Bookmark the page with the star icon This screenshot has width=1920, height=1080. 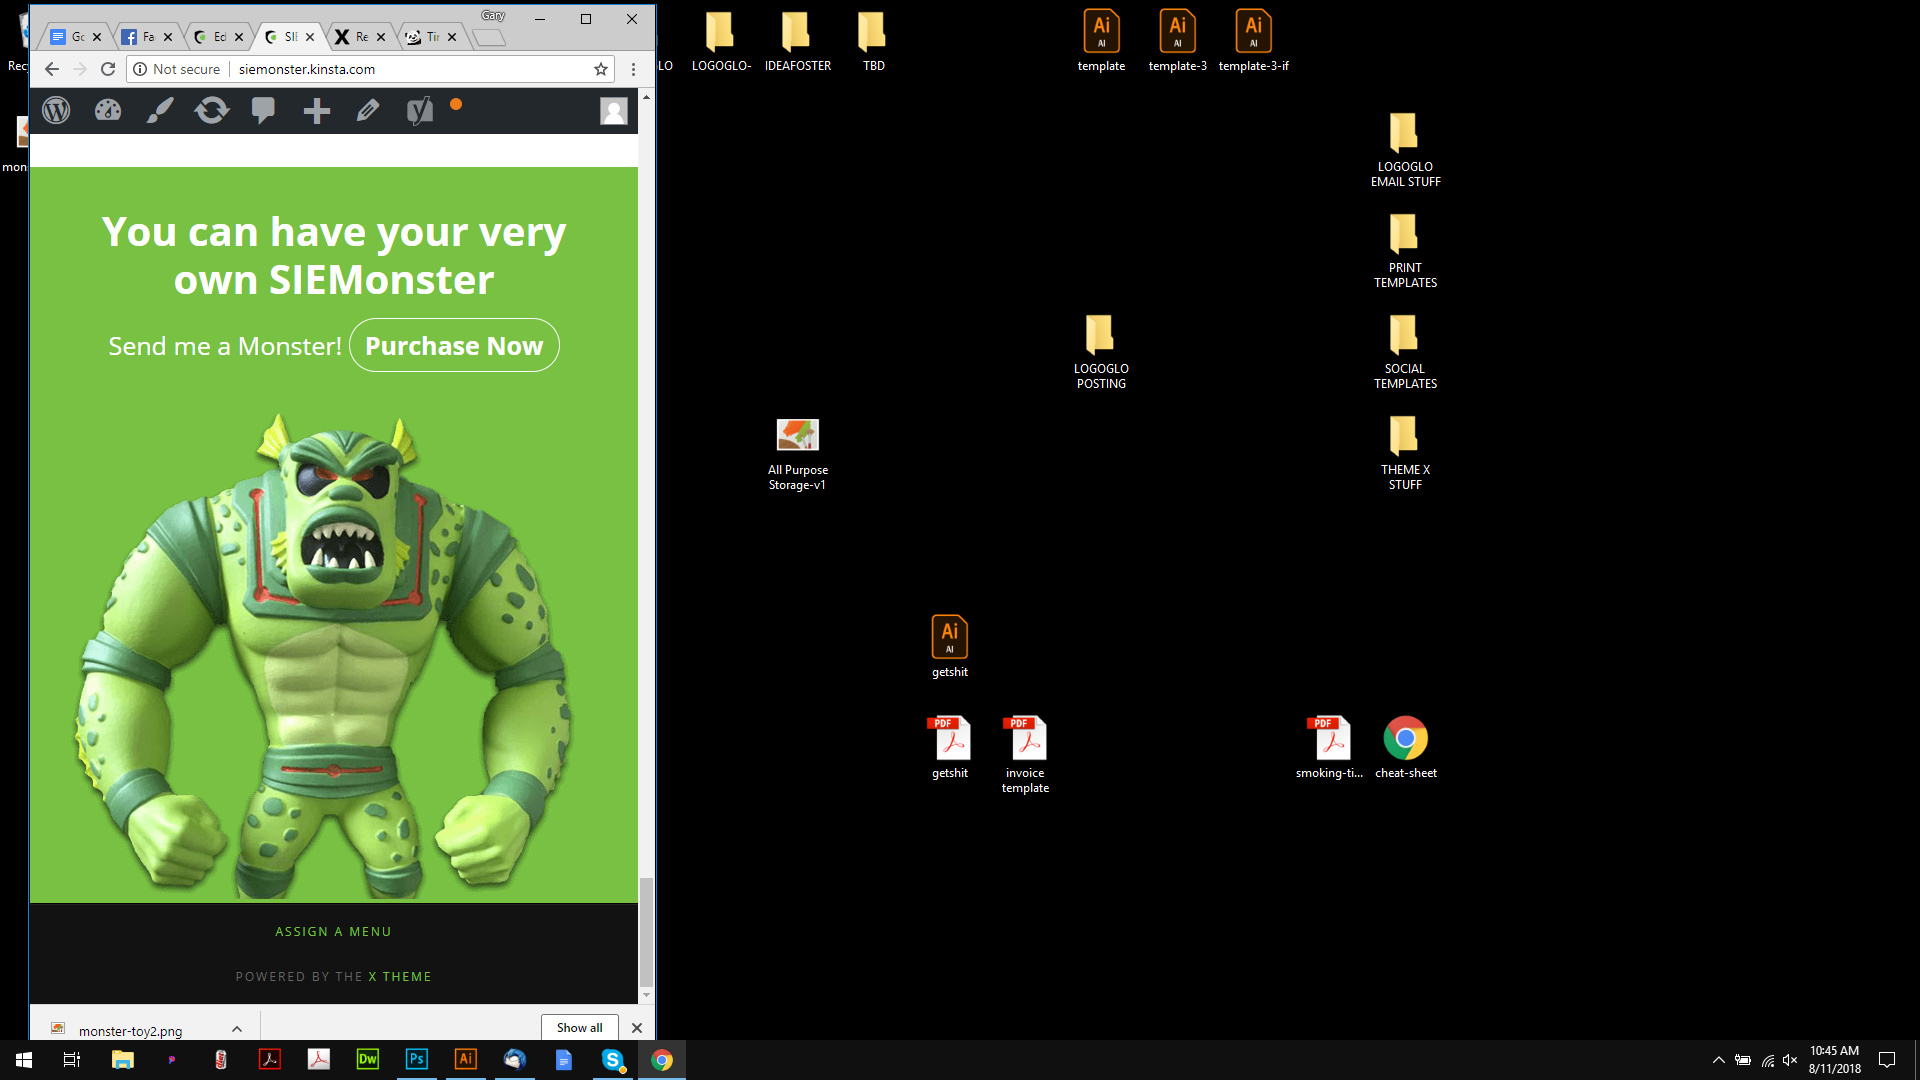tap(600, 69)
